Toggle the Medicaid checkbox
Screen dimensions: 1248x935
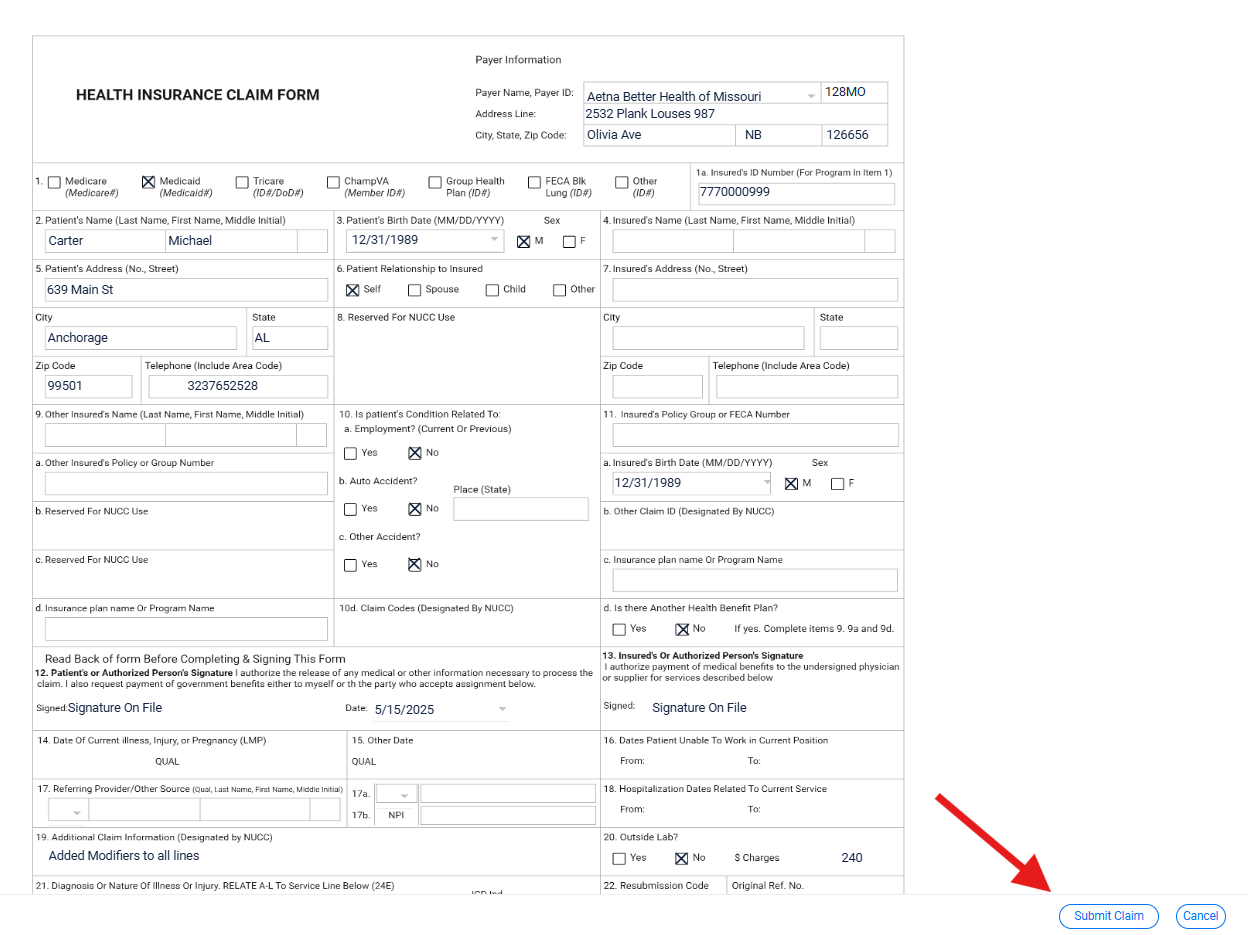(148, 182)
